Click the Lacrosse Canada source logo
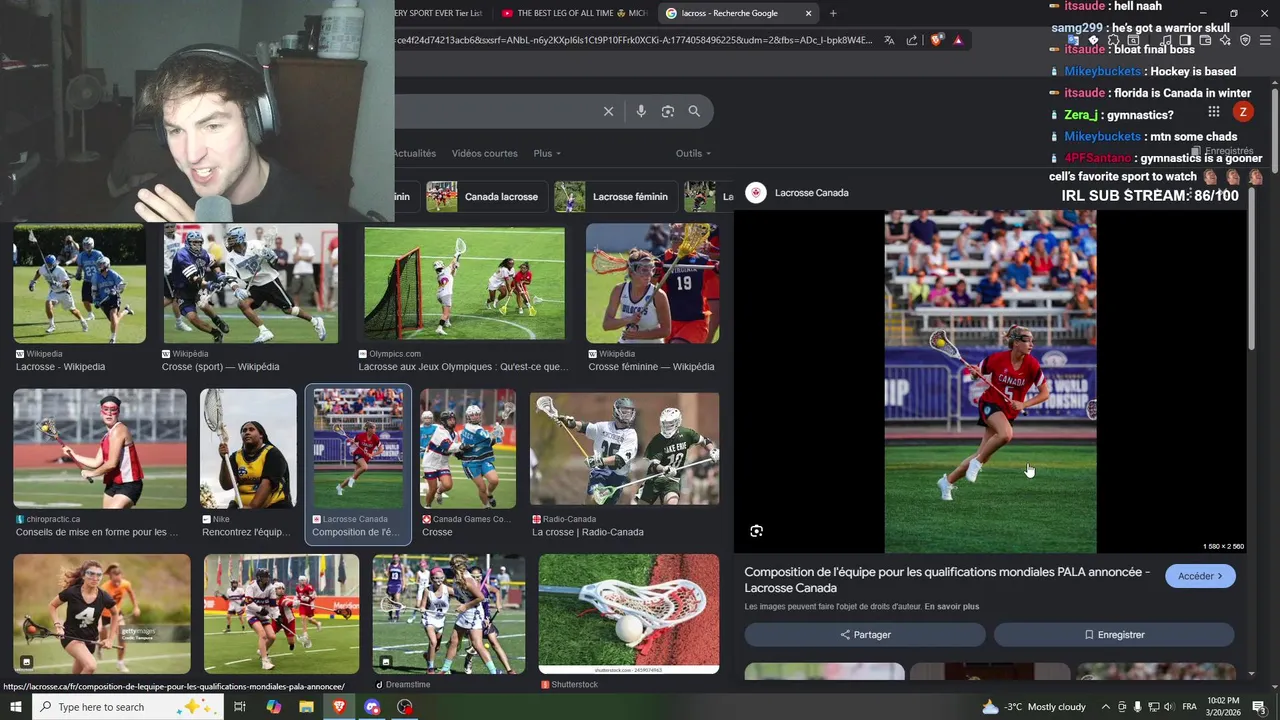Screen dimensions: 1280x720 point(756,193)
